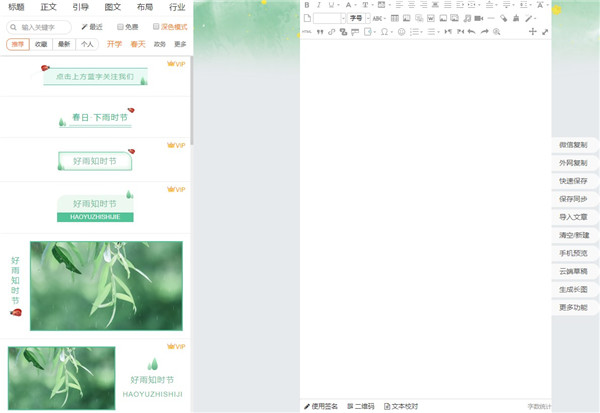Expand the font color A dropdown arrow

[x=355, y=5]
